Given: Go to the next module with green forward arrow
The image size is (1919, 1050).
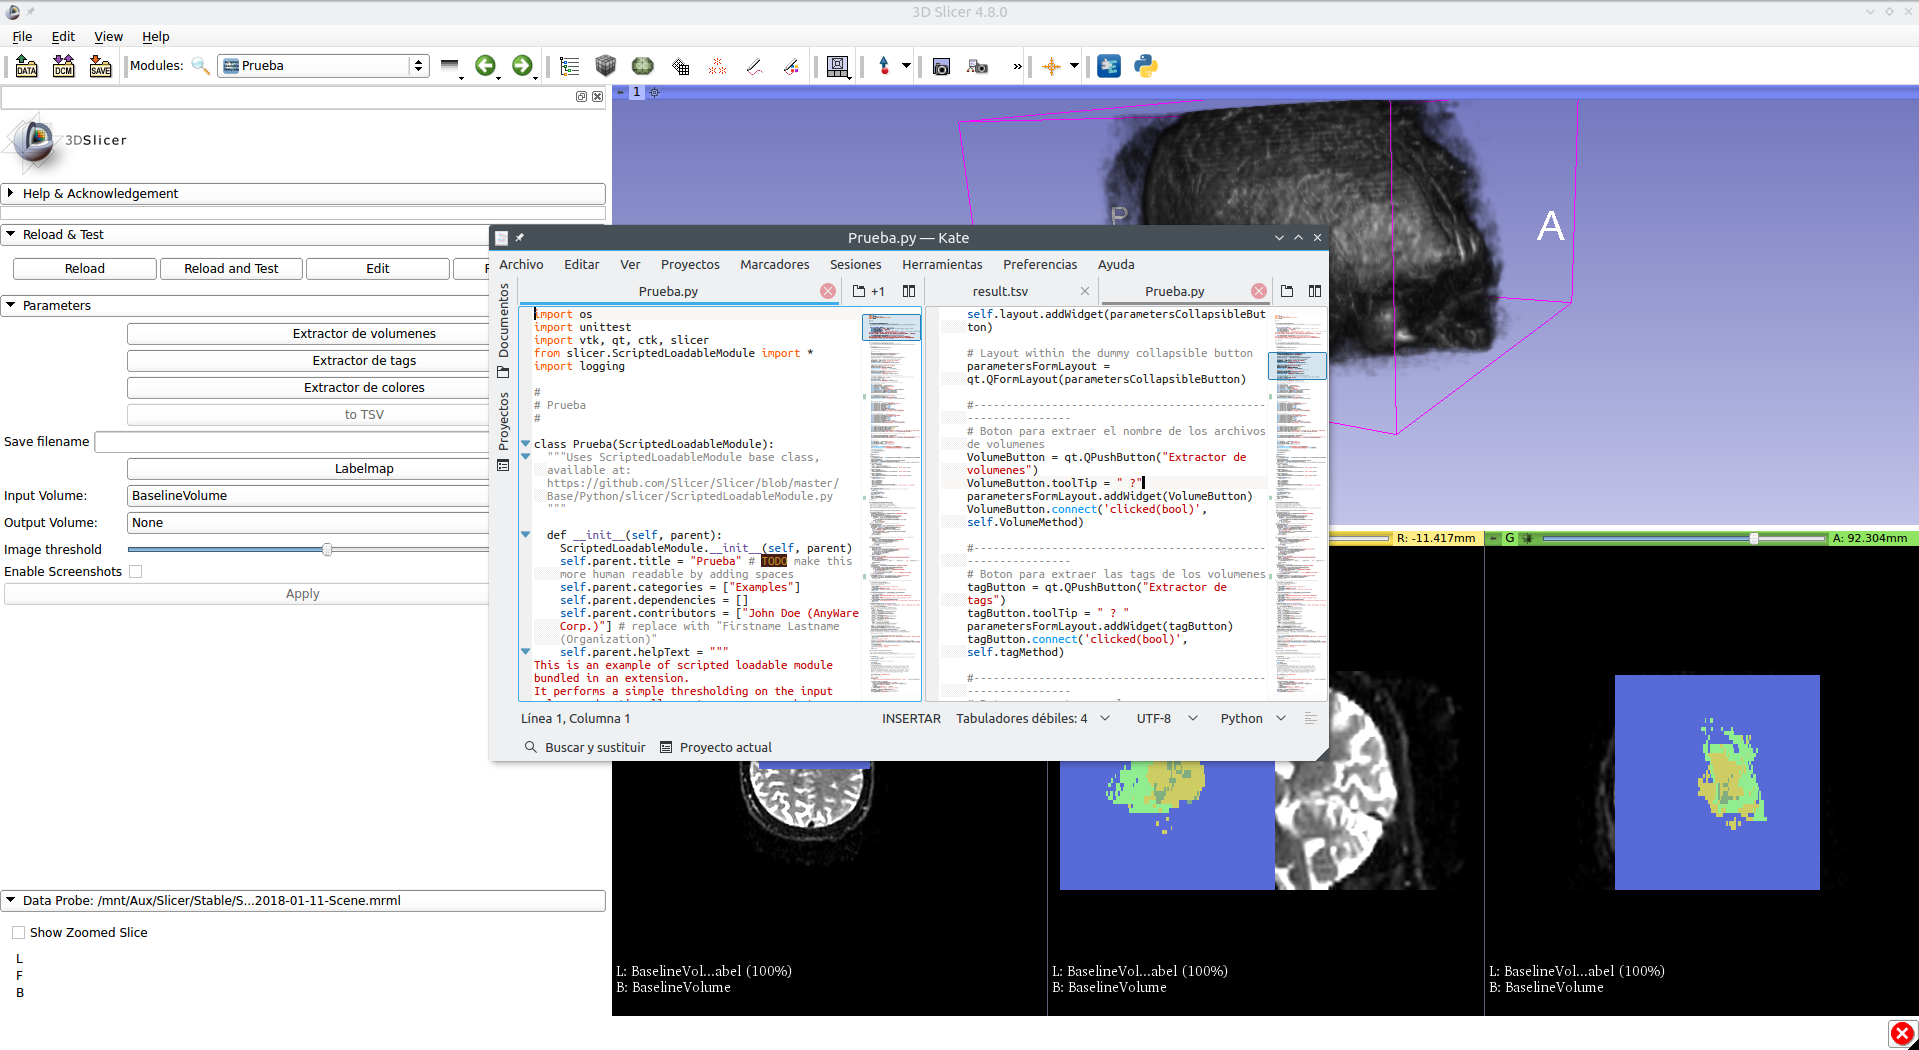Looking at the screenshot, I should pyautogui.click(x=523, y=66).
